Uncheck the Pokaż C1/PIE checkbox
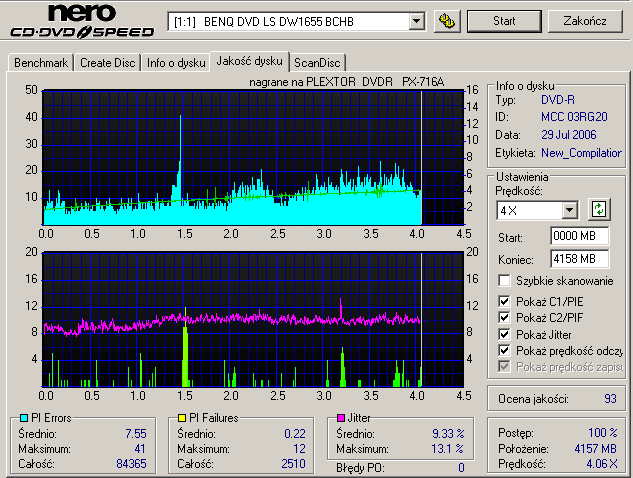This screenshot has width=633, height=478. pos(504,301)
